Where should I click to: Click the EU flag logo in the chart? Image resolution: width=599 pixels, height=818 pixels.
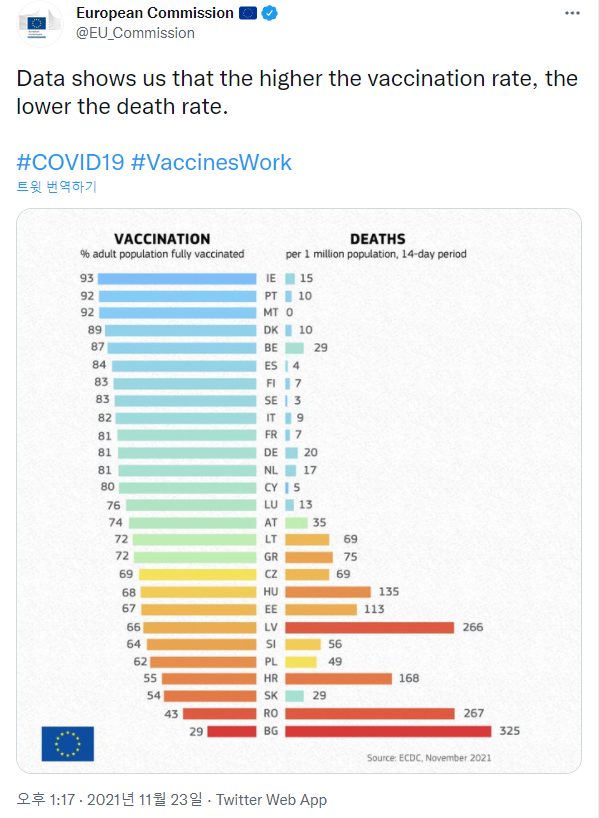[x=68, y=743]
